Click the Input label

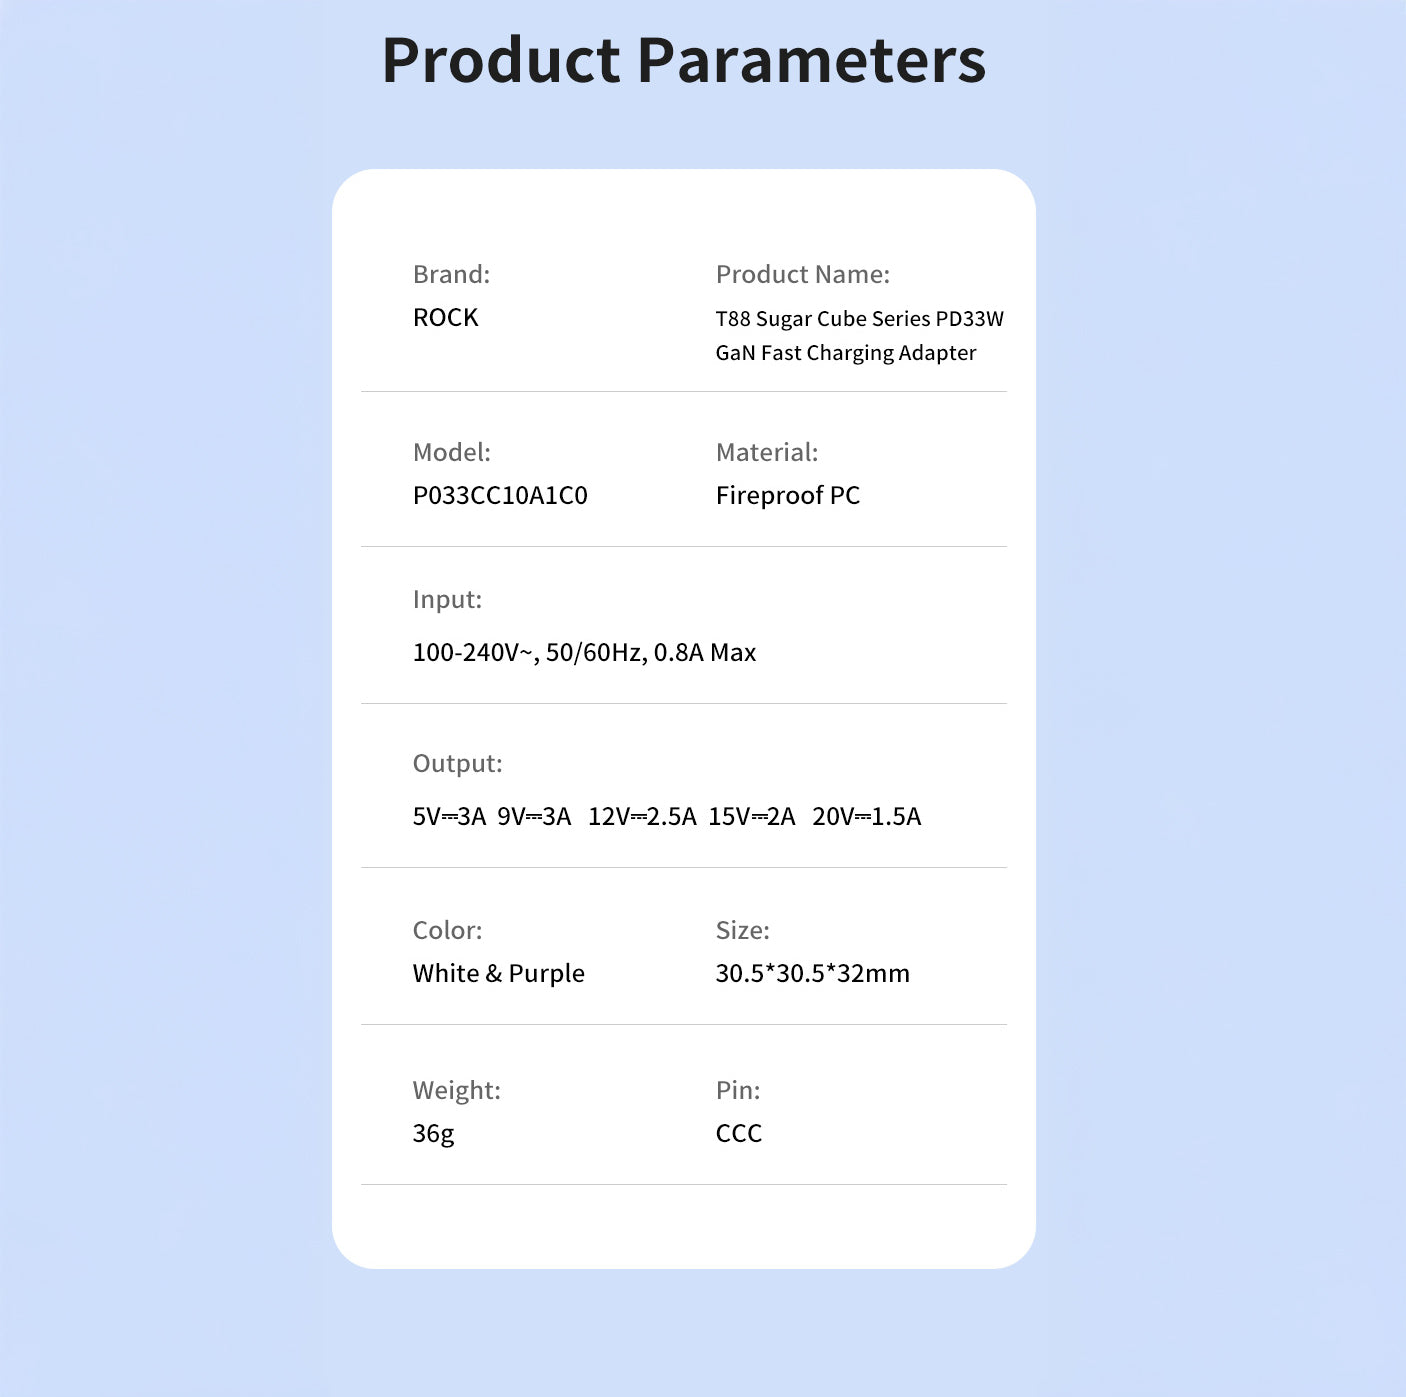[x=447, y=599]
